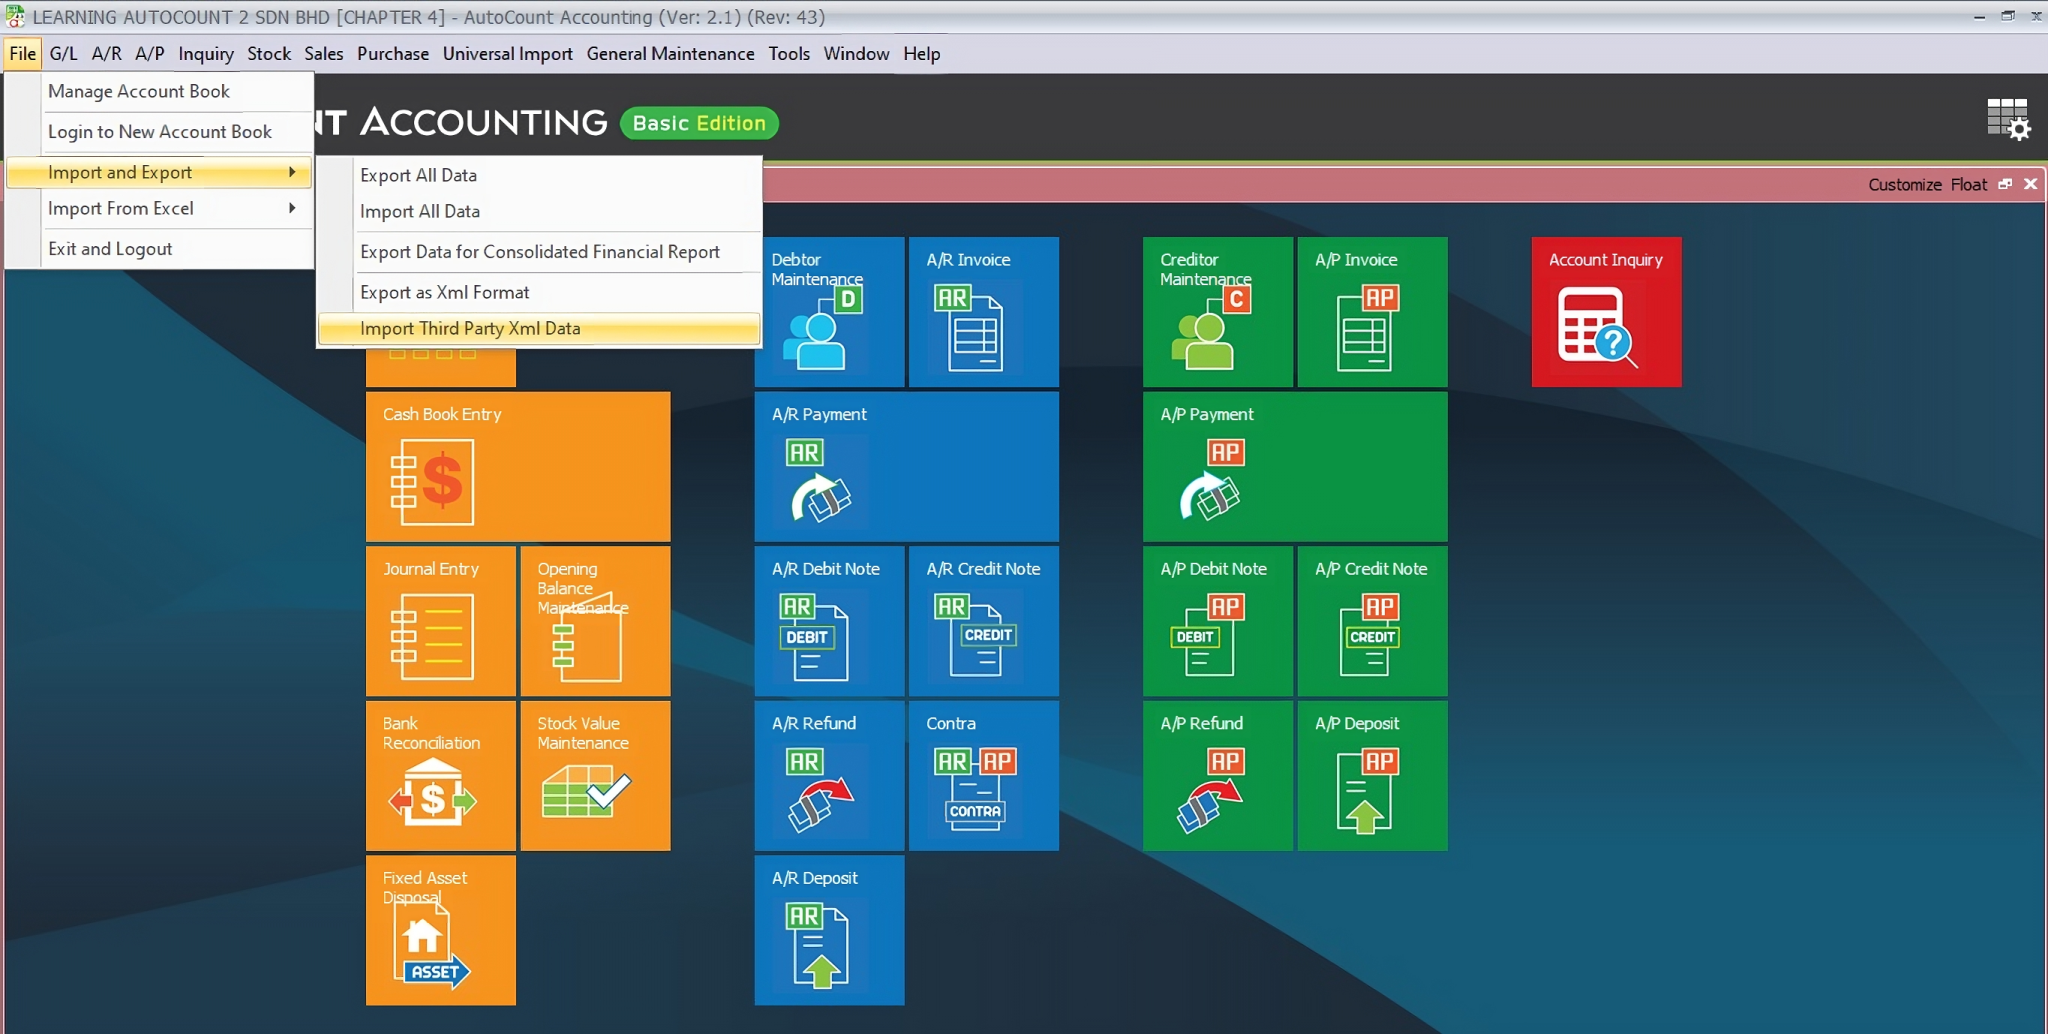The image size is (2048, 1034).
Task: Launch the Account Inquiry tile
Action: (x=1606, y=311)
